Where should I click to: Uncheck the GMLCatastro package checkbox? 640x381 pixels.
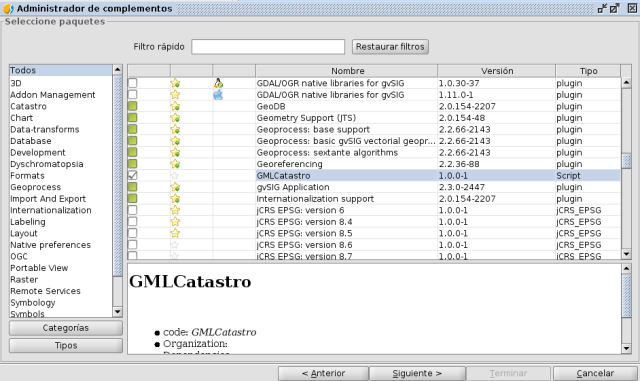133,176
